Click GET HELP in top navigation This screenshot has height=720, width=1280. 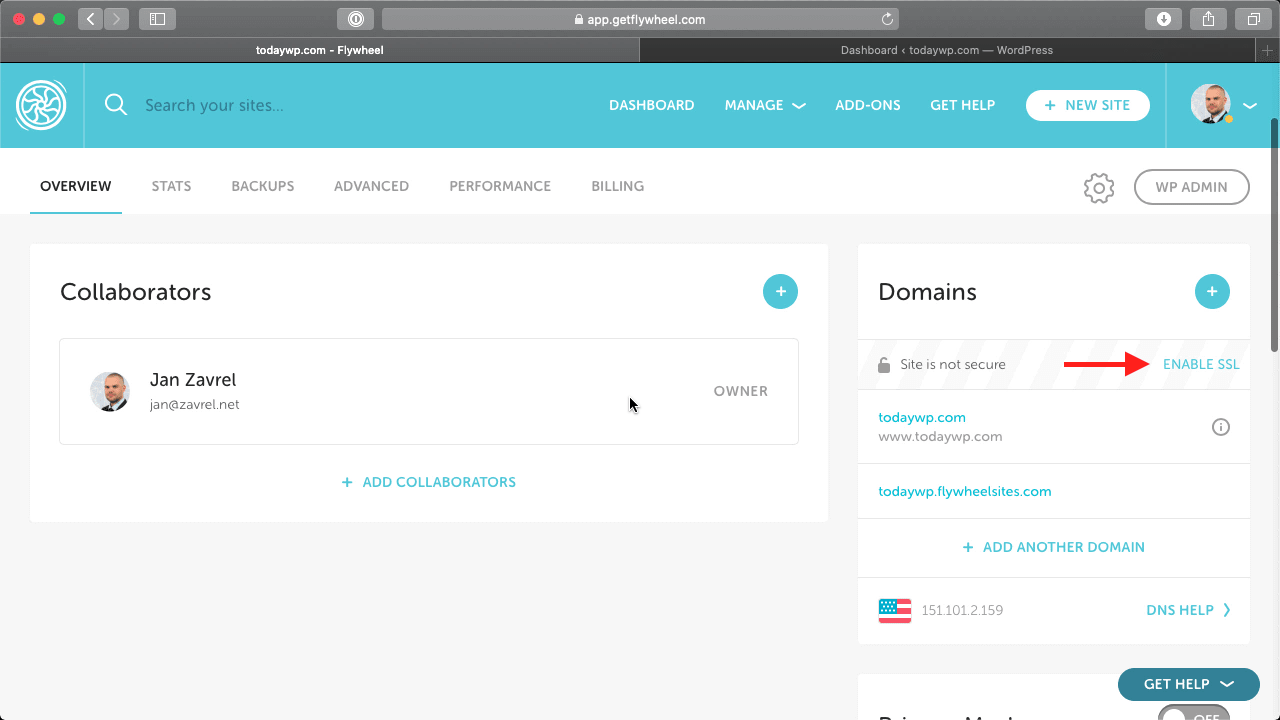point(962,105)
